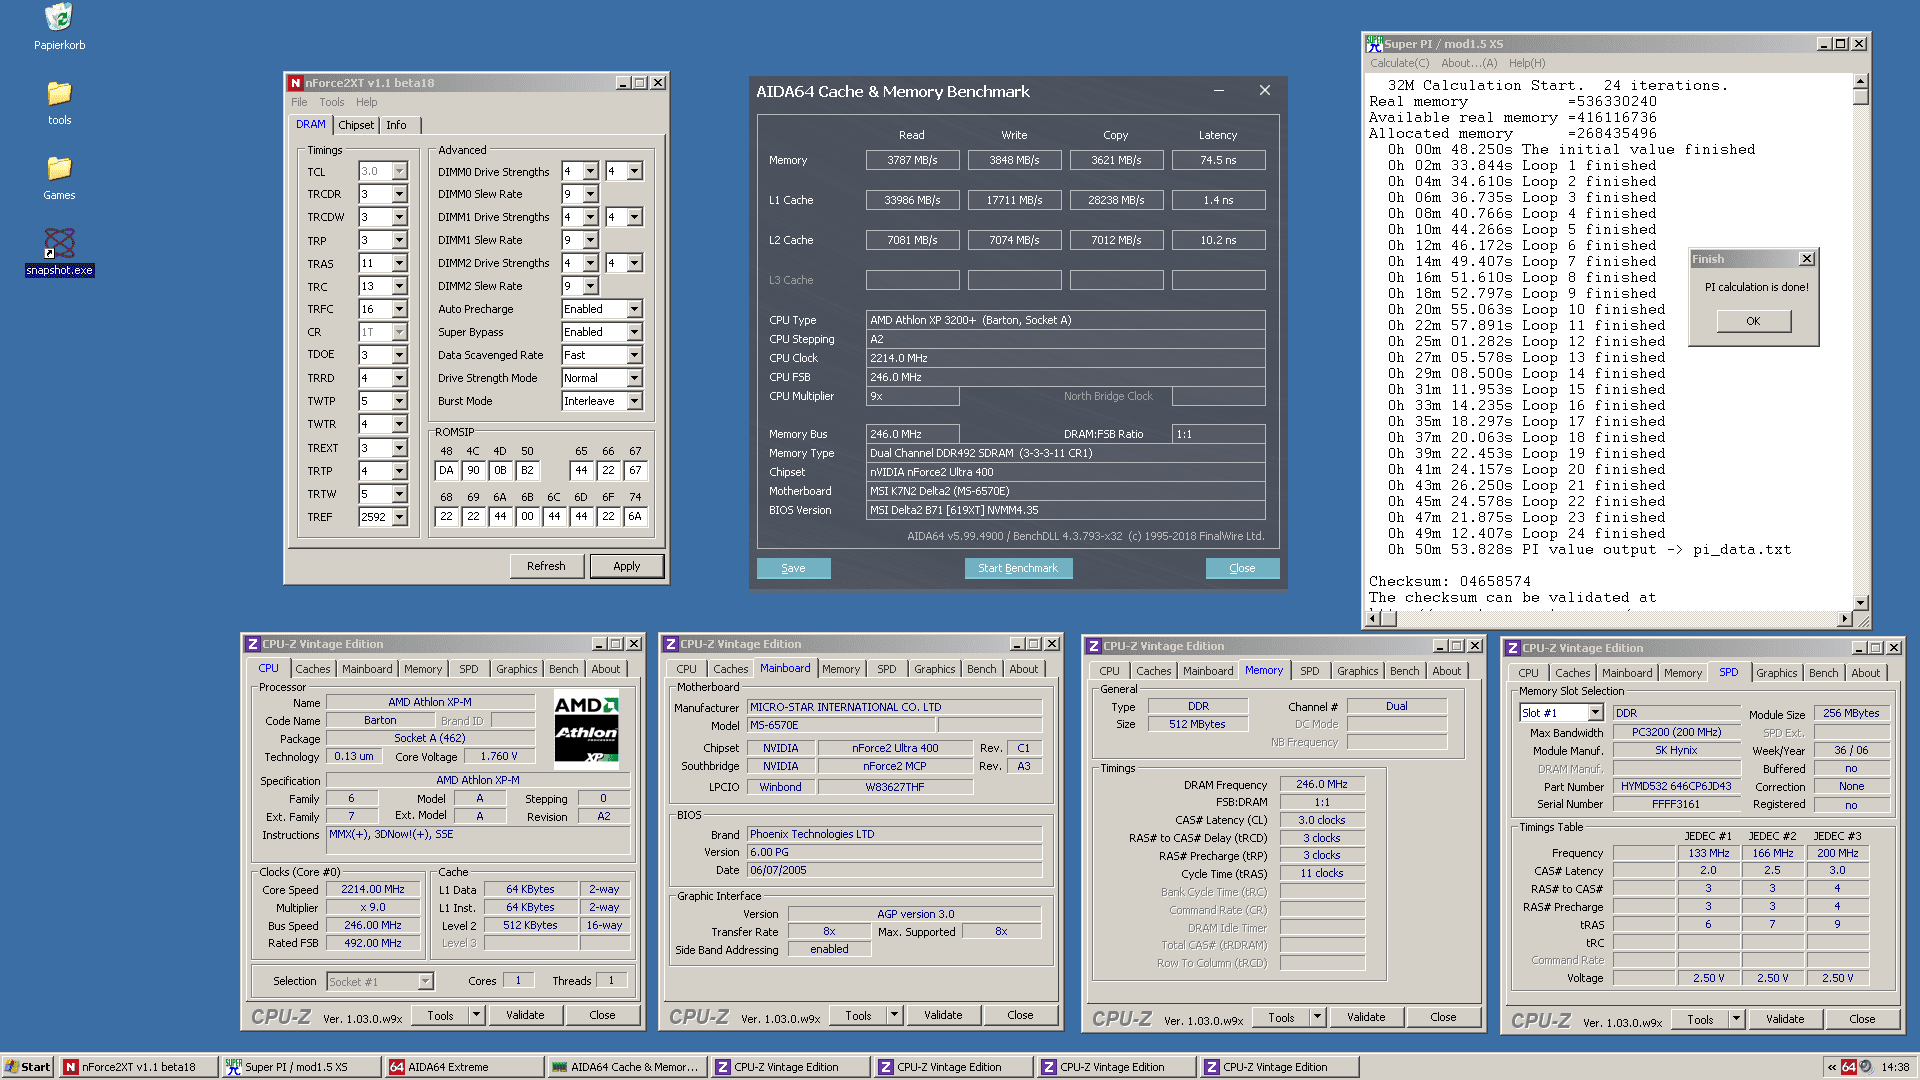Click the Apply button in nForce2XT
The width and height of the screenshot is (1920, 1080).
[x=627, y=566]
